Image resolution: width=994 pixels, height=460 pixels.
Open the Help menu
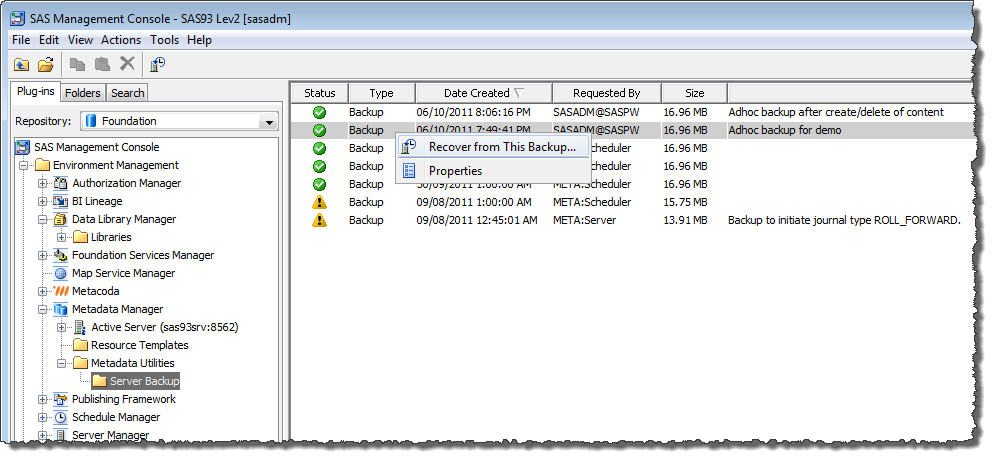pos(199,40)
